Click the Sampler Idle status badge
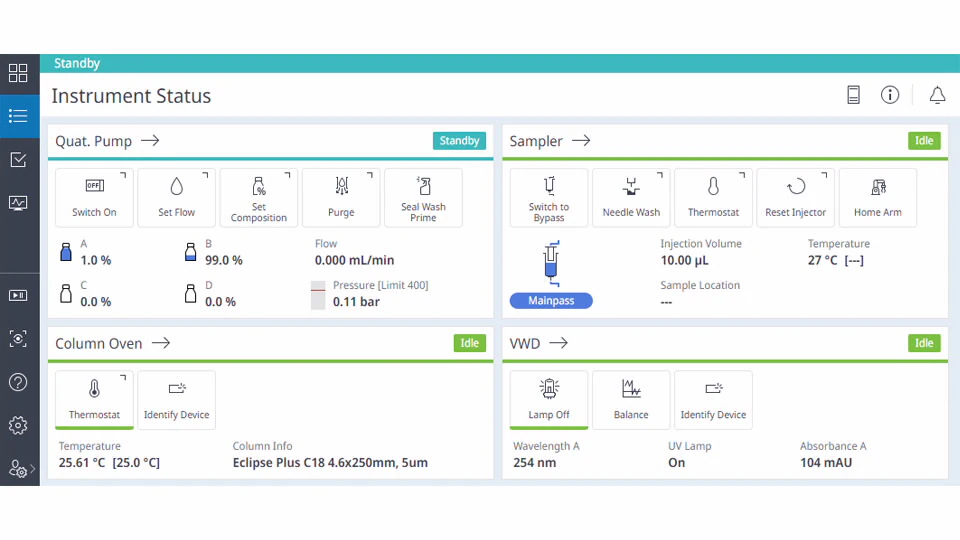 point(924,141)
